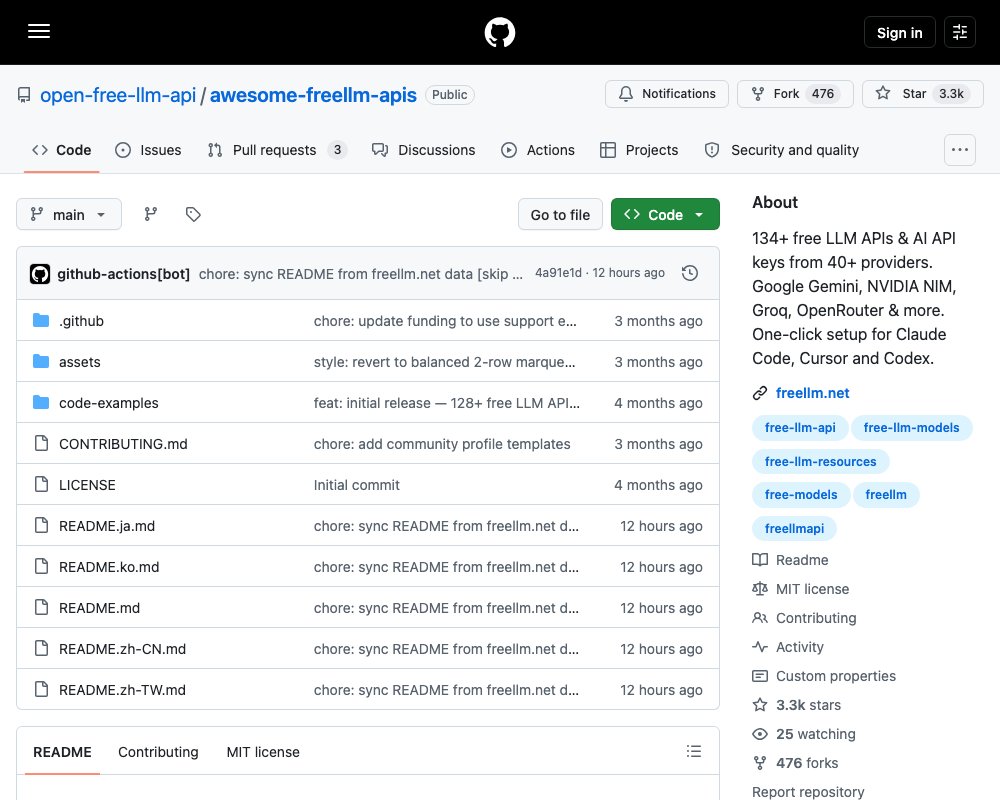Visit the freellm.net website link
The image size is (1000, 800).
[812, 393]
